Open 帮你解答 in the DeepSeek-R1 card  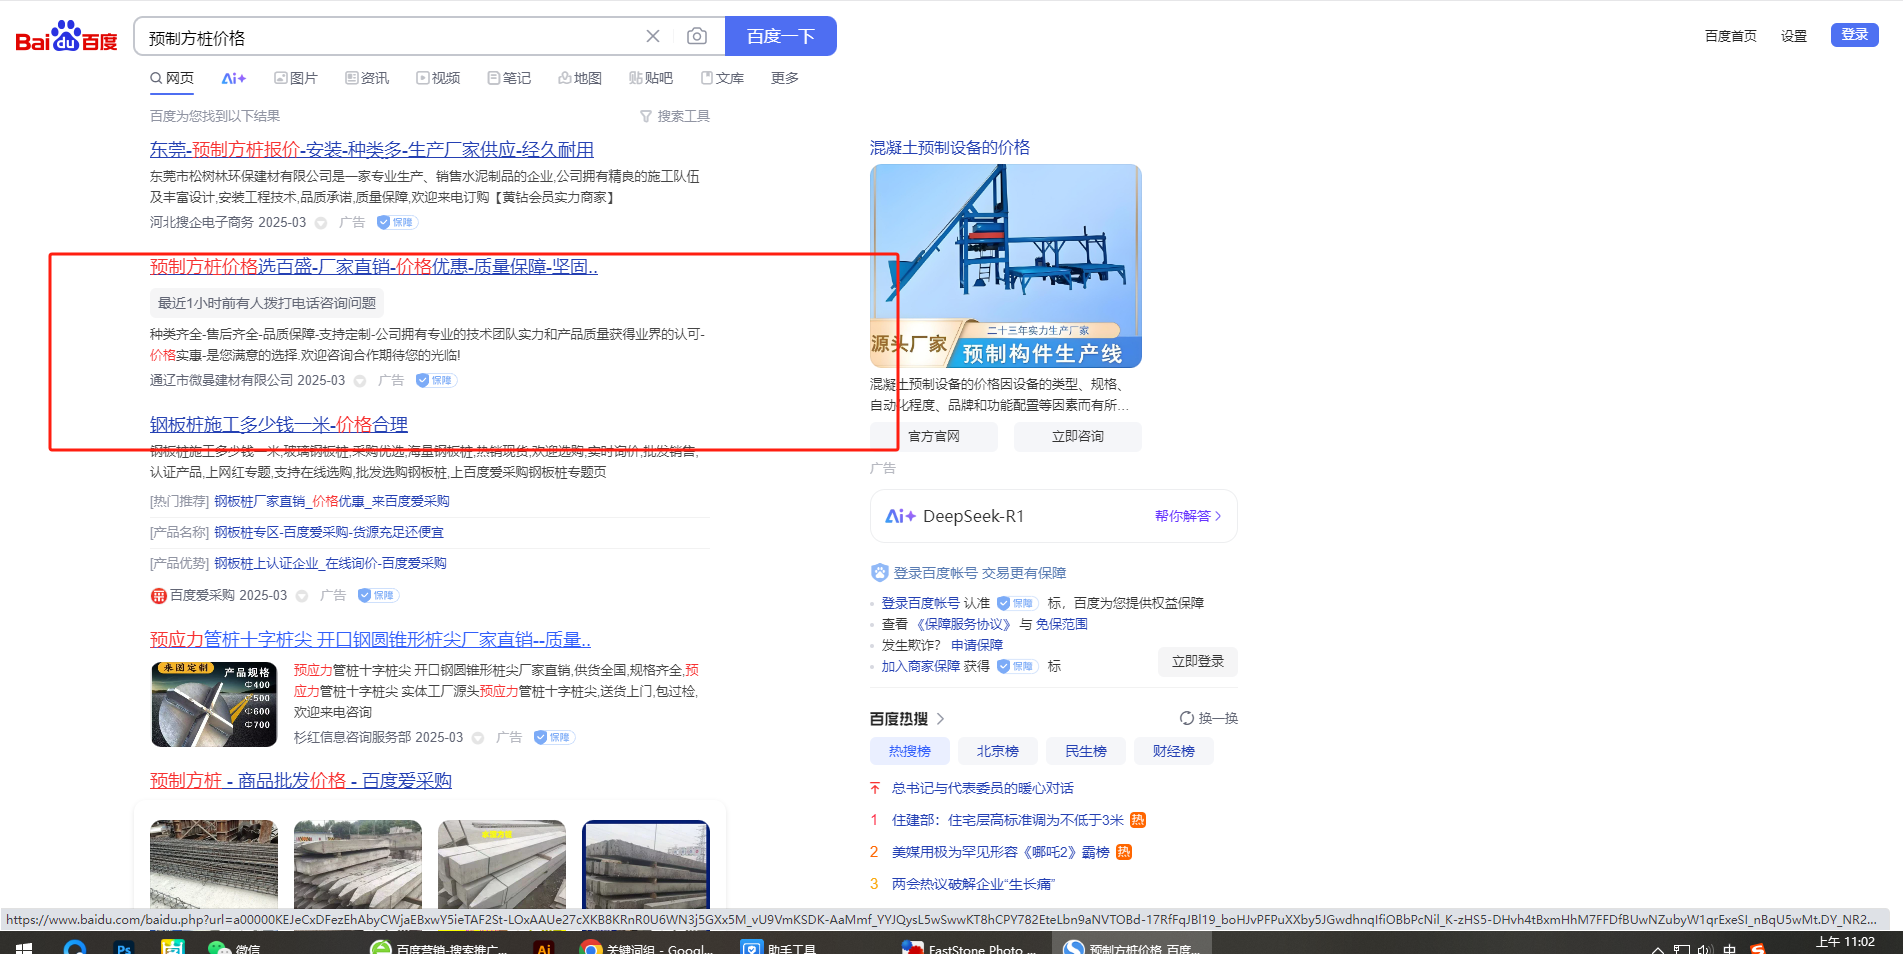point(1188,516)
